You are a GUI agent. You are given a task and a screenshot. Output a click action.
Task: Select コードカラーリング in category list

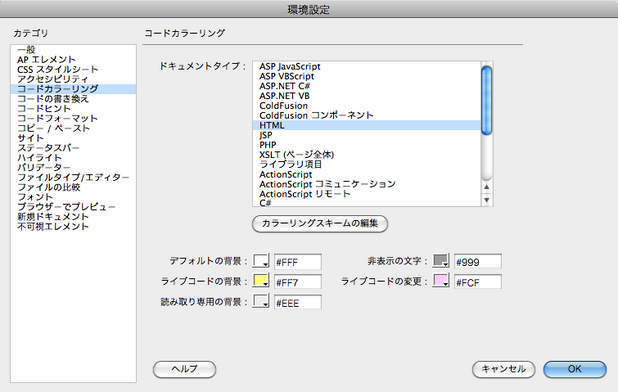pos(73,89)
